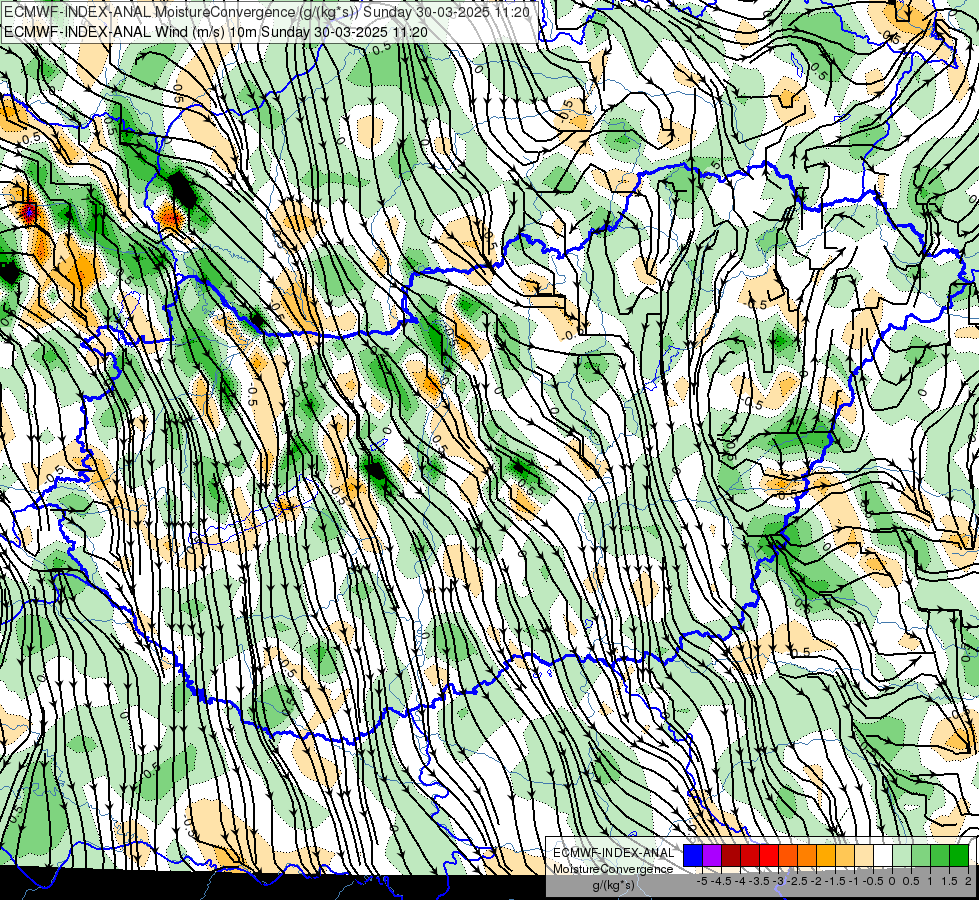Click the '-4.5' legend tick label
The image size is (979, 900).
click(721, 881)
